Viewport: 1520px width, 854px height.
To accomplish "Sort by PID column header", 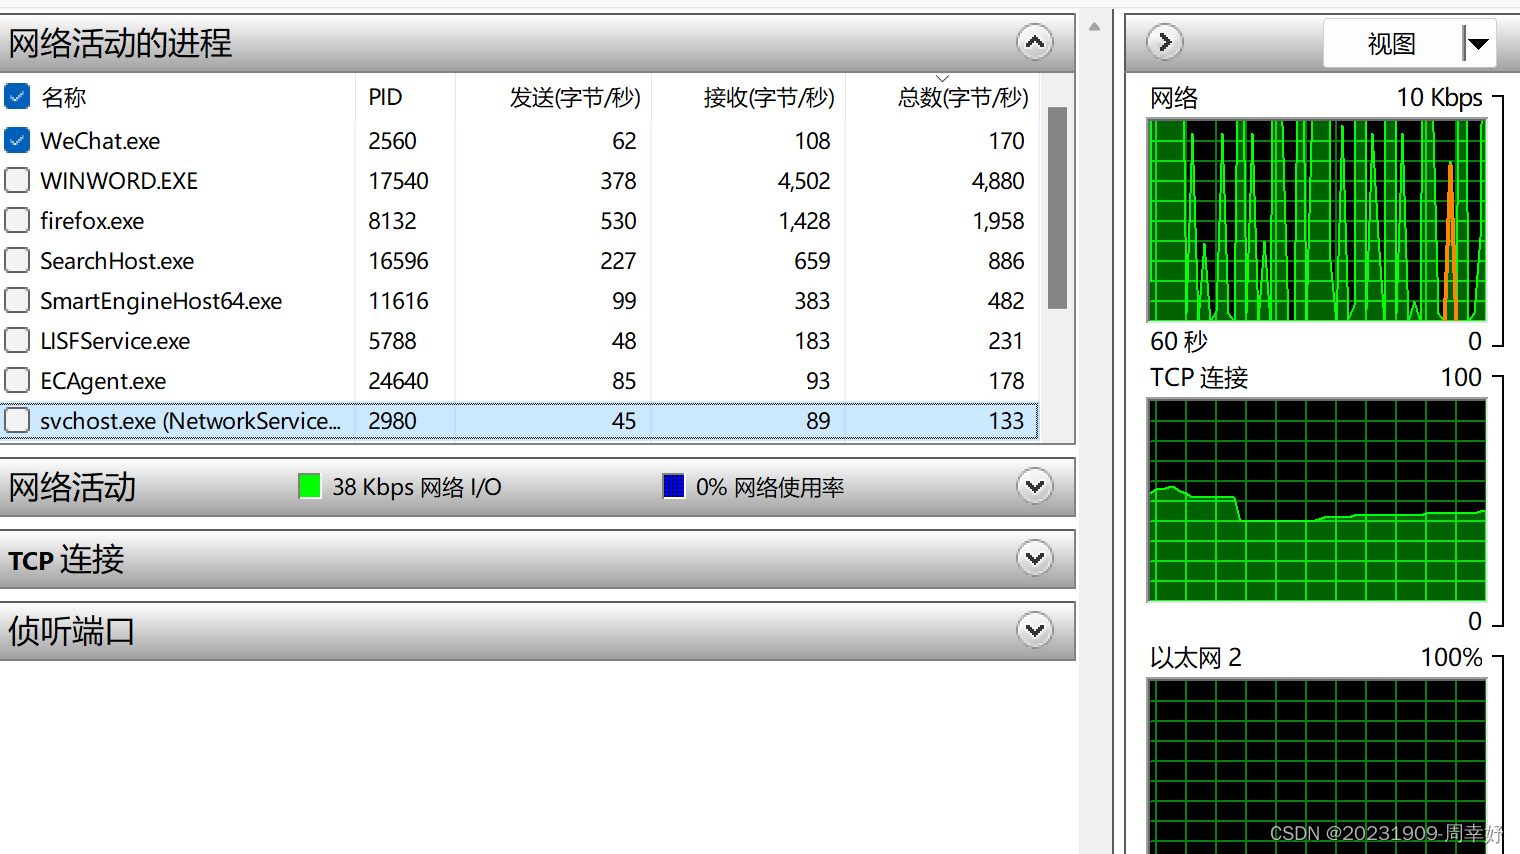I will [x=385, y=97].
